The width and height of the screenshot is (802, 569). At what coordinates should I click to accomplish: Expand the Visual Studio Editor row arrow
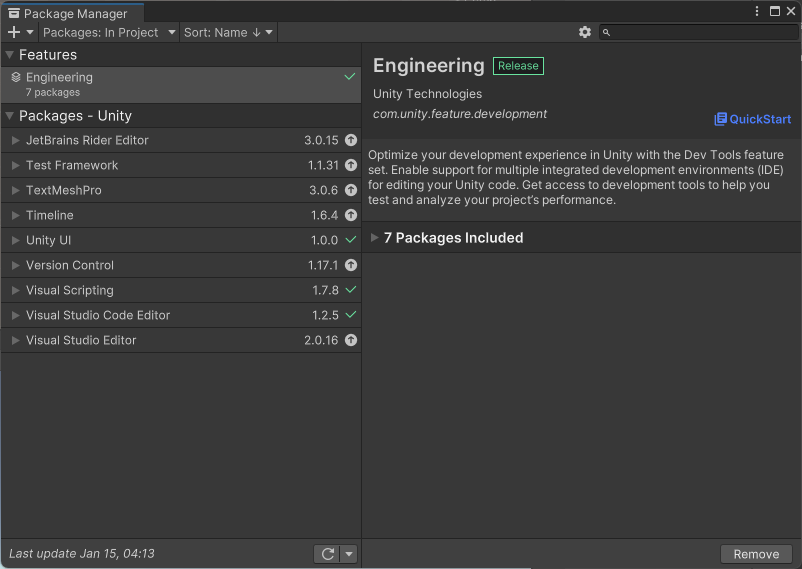click(x=15, y=340)
